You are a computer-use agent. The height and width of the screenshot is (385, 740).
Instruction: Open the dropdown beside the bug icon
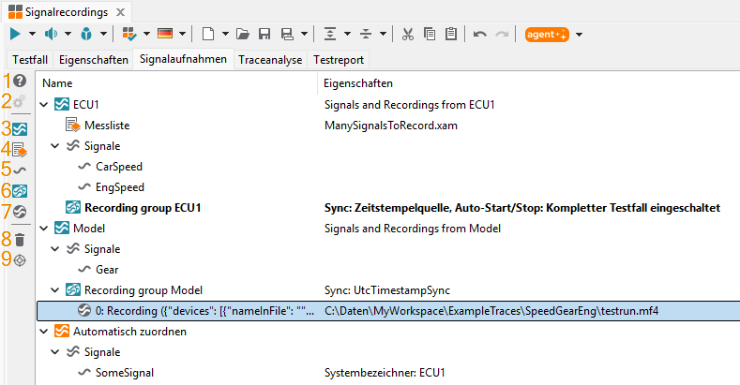(x=103, y=34)
